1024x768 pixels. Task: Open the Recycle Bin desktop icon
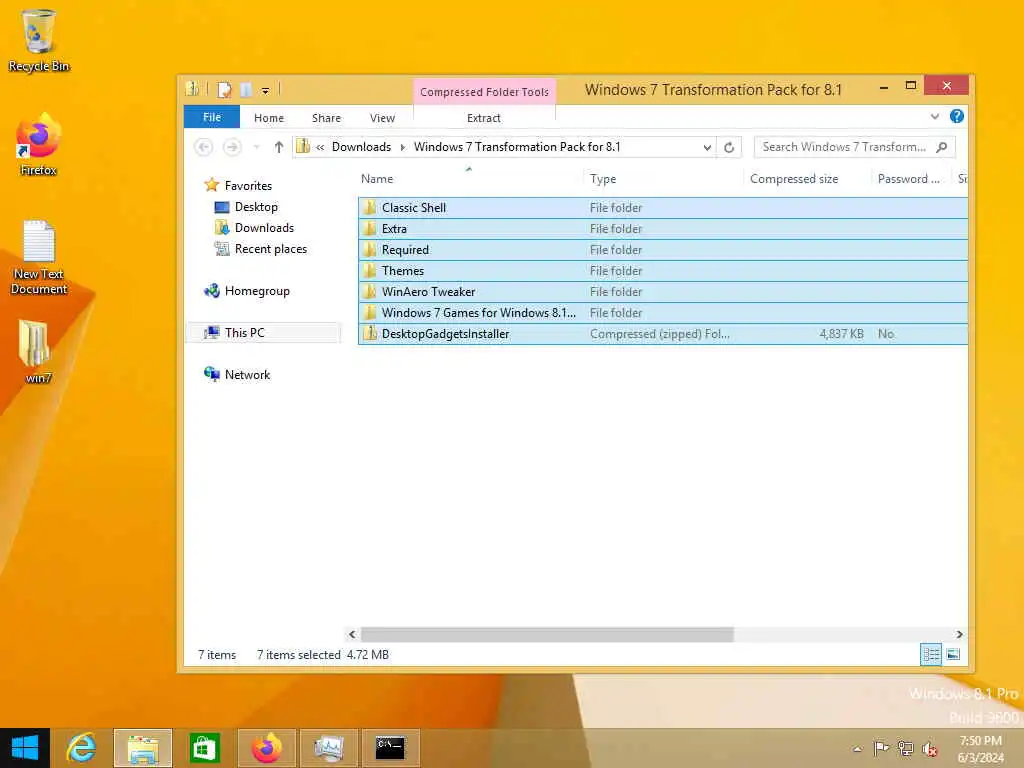click(38, 40)
